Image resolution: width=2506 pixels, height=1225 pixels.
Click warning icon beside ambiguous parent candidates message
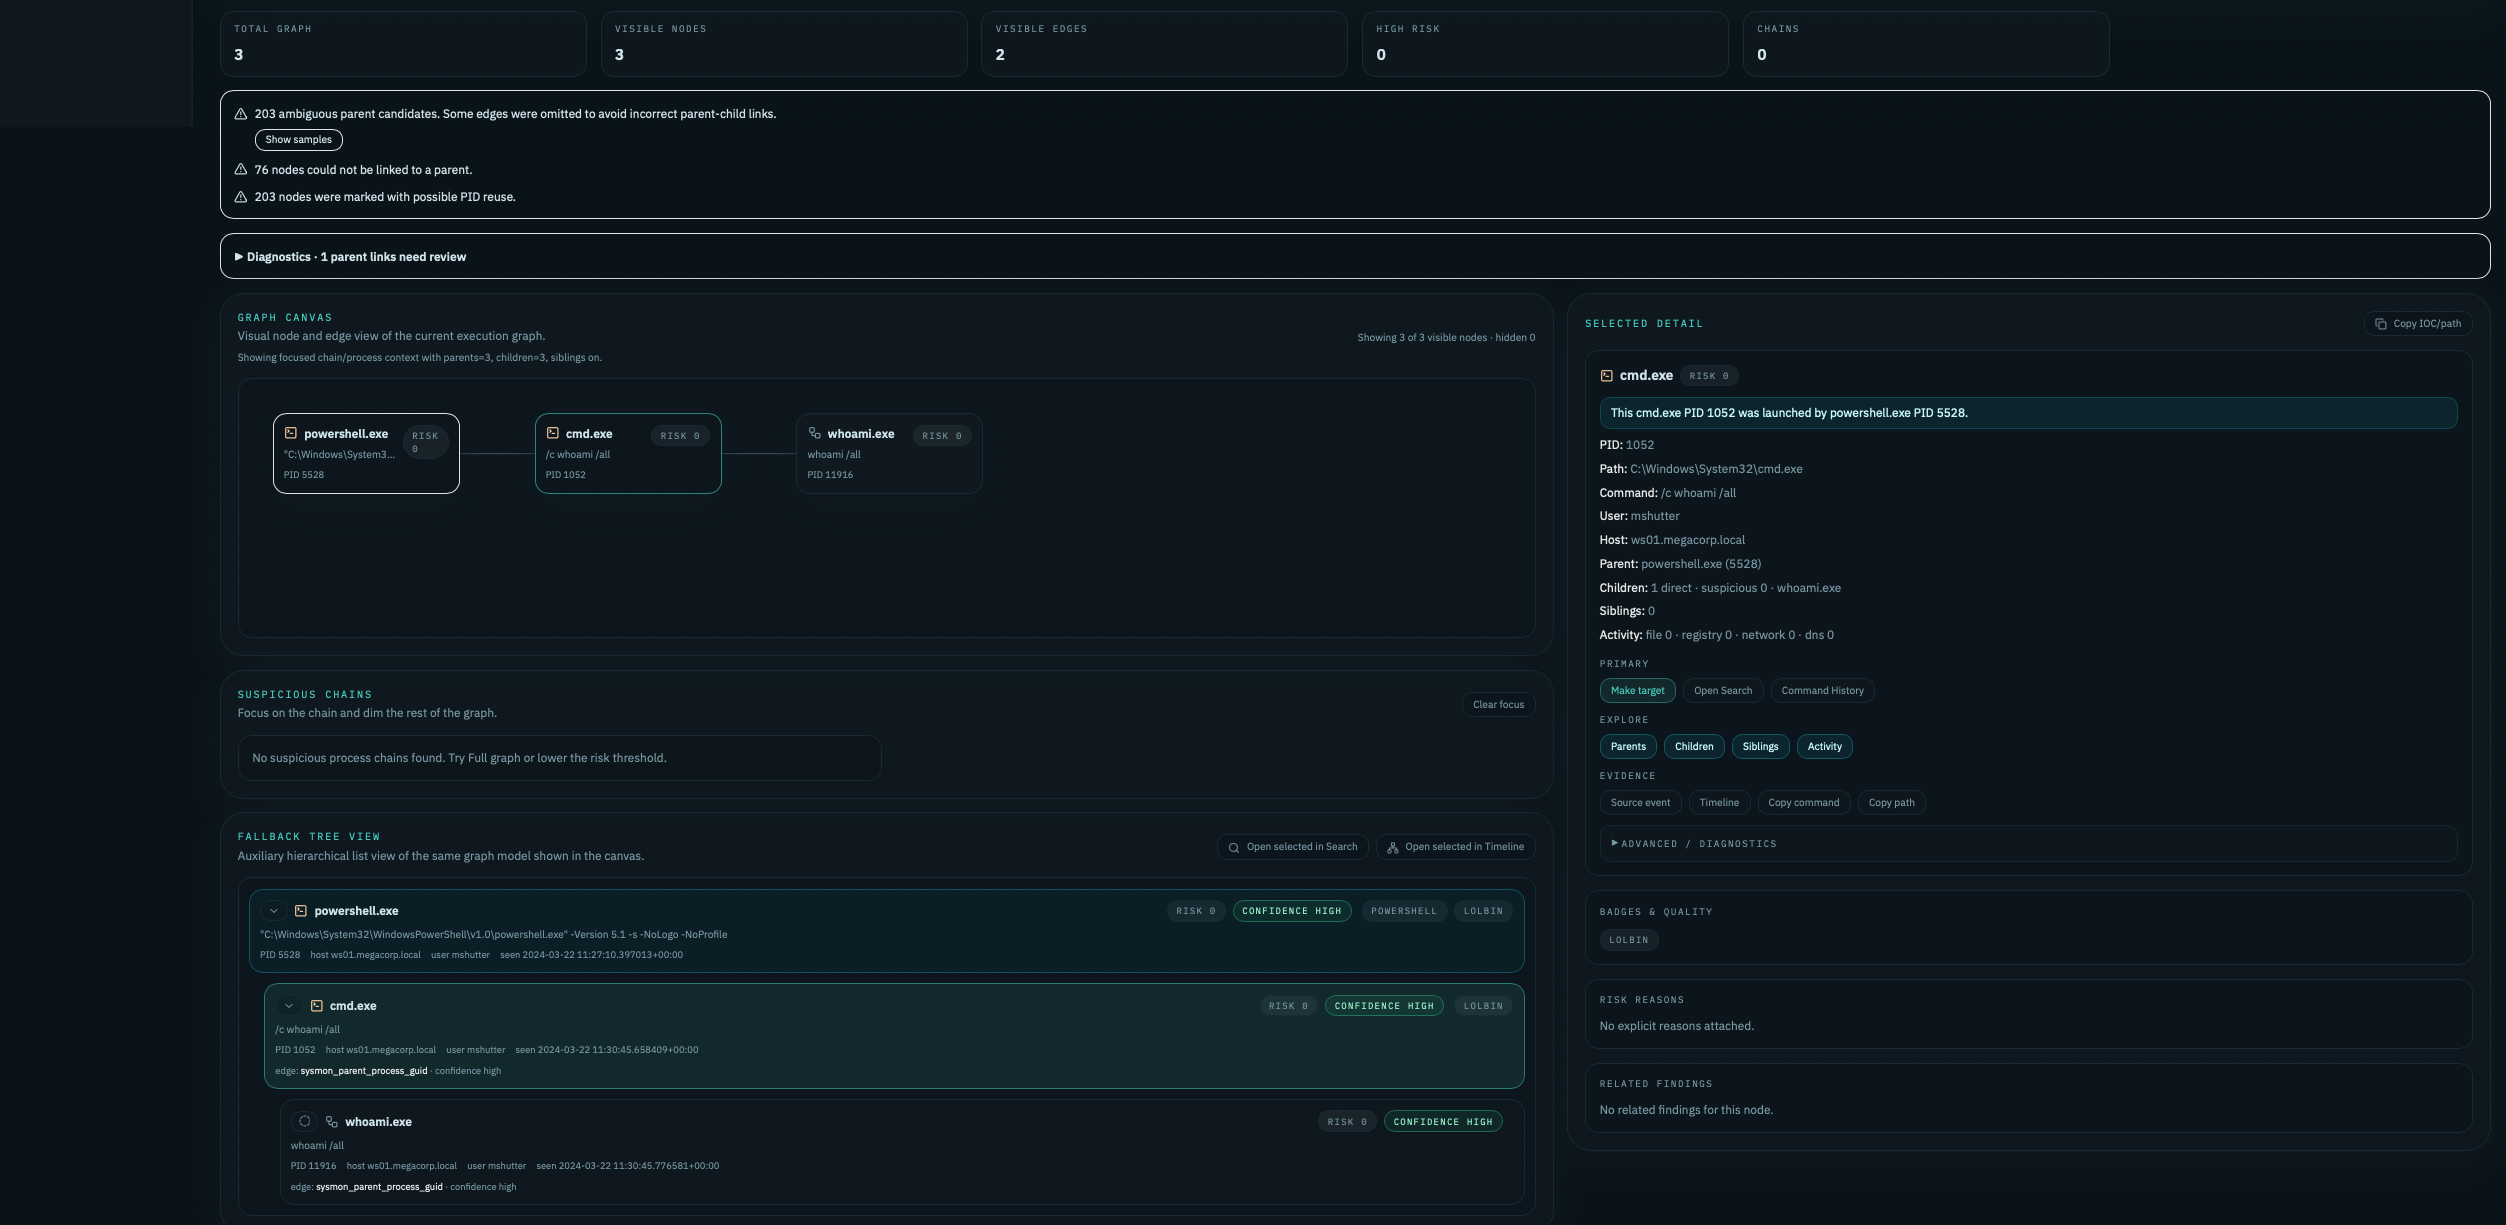pyautogui.click(x=241, y=114)
